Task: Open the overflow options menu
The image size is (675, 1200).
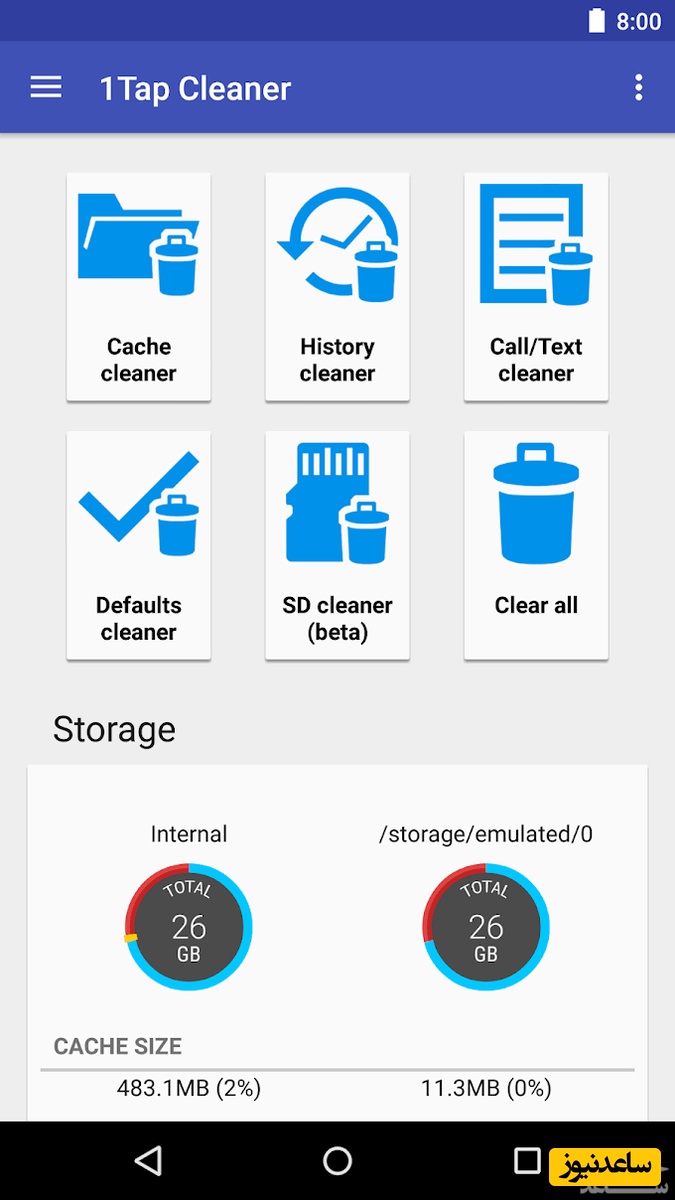Action: (x=638, y=87)
